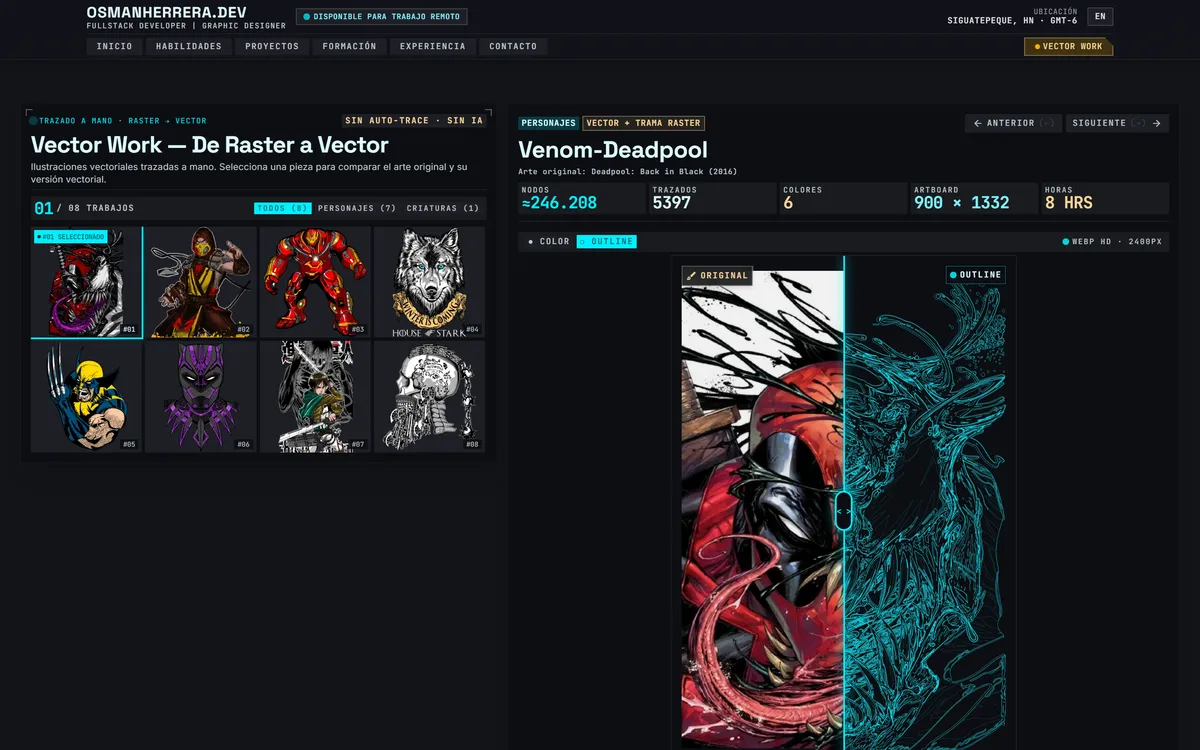Click the Artboard 900 × 1332 stat
The width and height of the screenshot is (1200, 750).
coord(974,198)
